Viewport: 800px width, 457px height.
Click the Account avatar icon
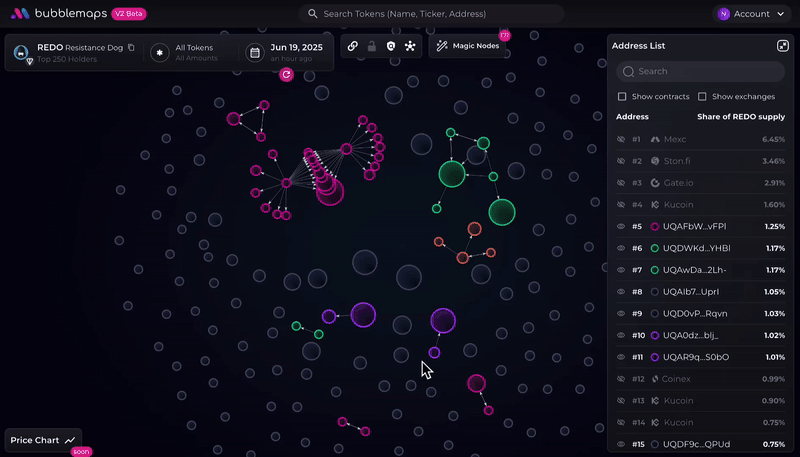pyautogui.click(x=723, y=14)
